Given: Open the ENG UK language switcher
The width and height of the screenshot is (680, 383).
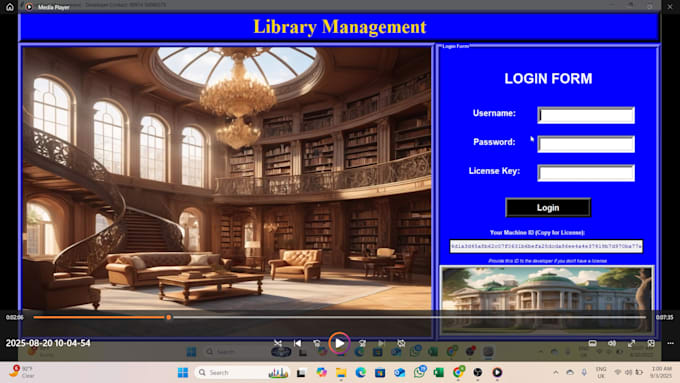Looking at the screenshot, I should pyautogui.click(x=601, y=373).
